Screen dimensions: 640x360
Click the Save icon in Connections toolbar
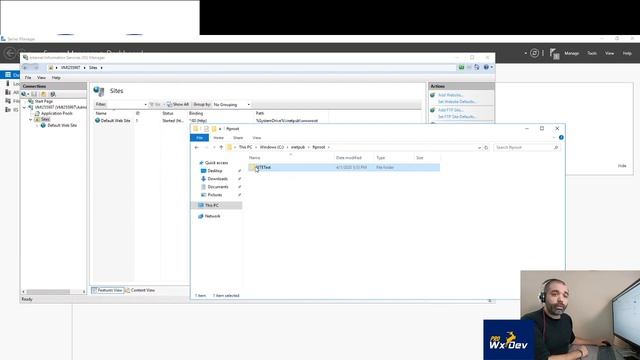[x=34, y=94]
